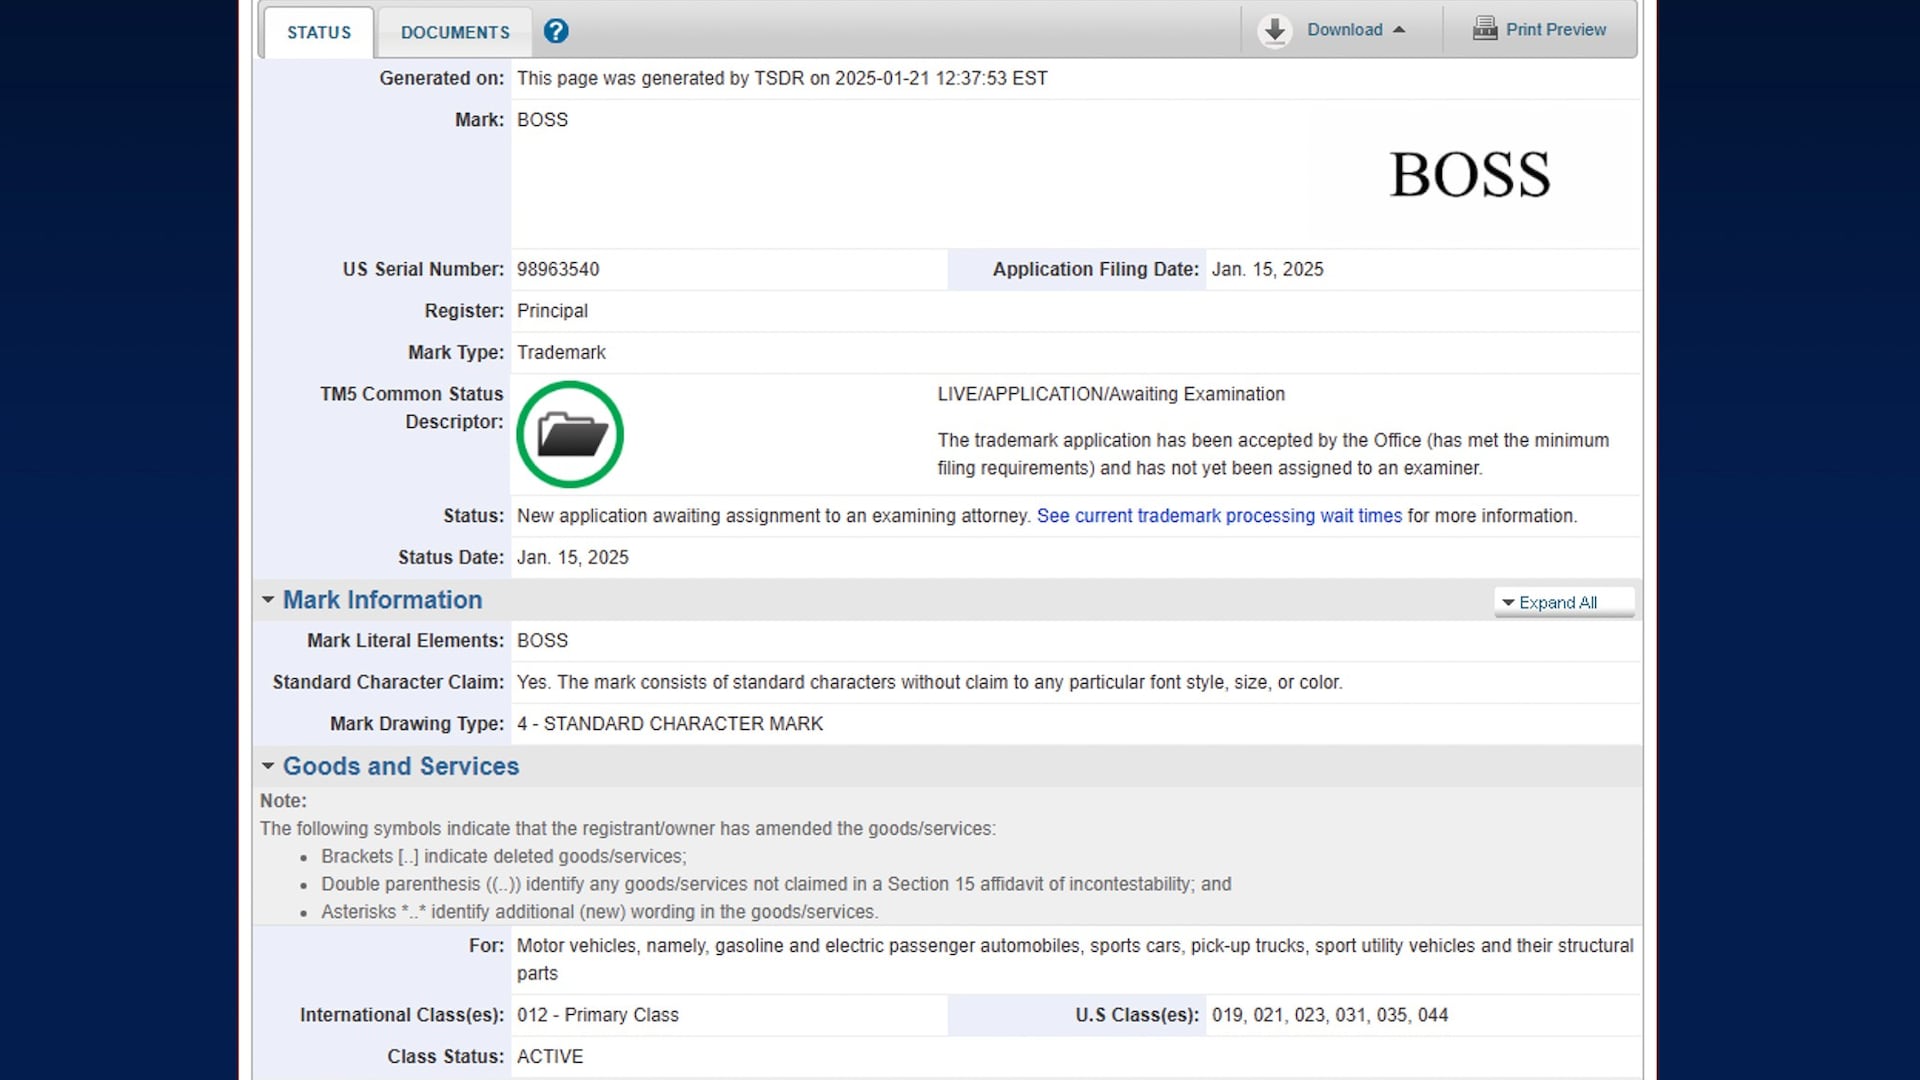
Task: Click the Asterisks additional wording note bullet
Action: coord(600,912)
